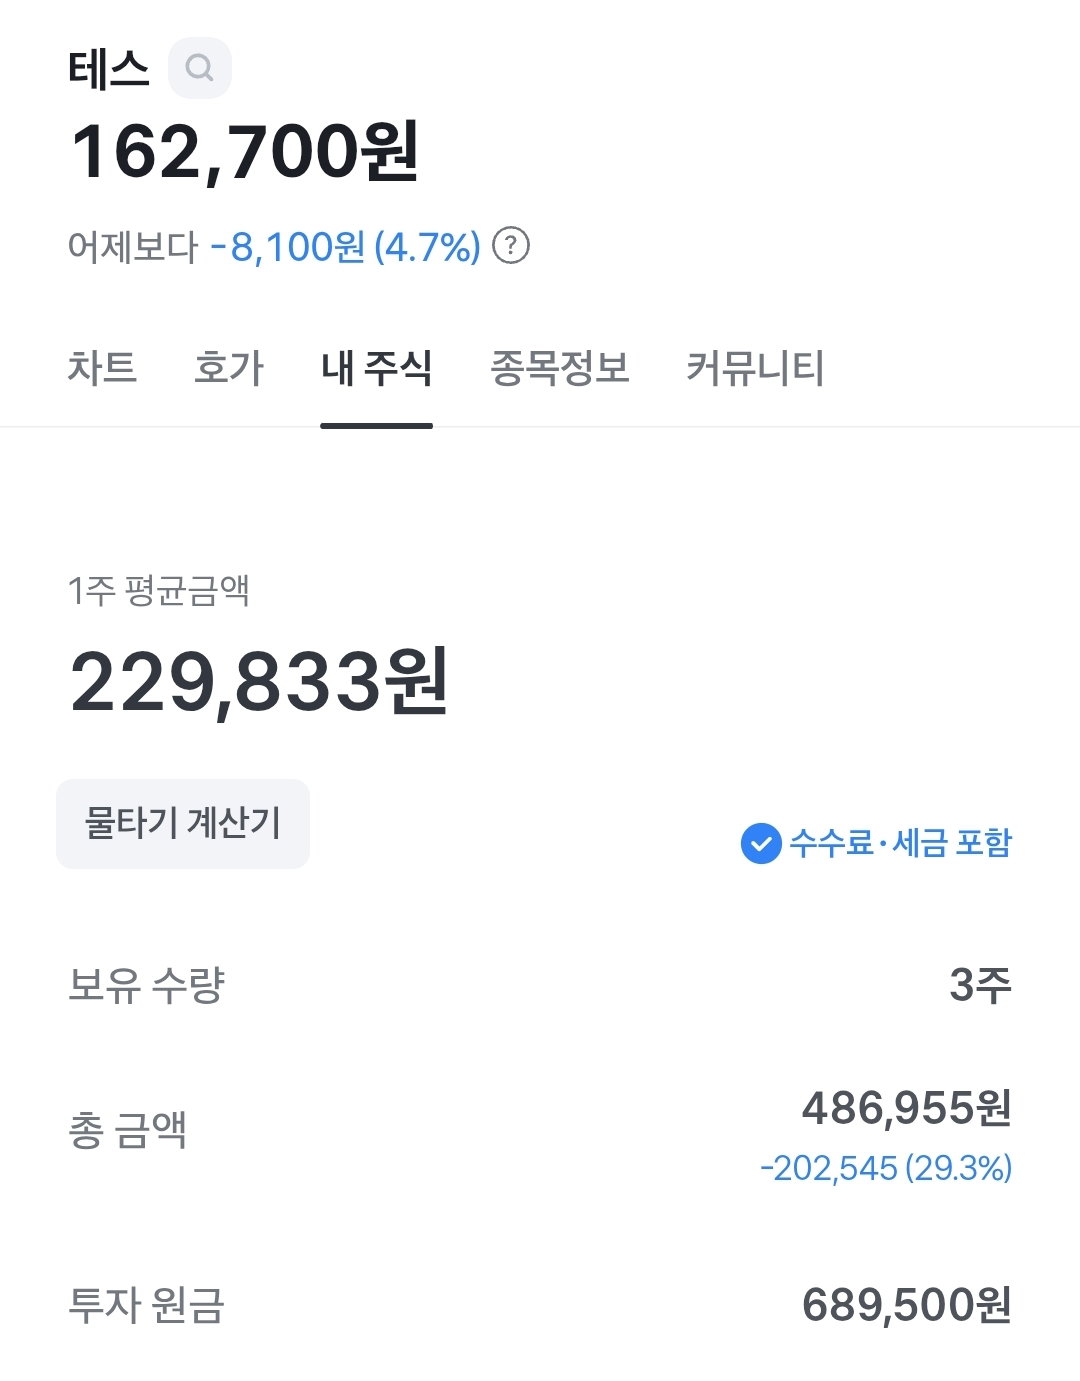
Task: Open the 종목정보 tab
Action: coord(559,367)
